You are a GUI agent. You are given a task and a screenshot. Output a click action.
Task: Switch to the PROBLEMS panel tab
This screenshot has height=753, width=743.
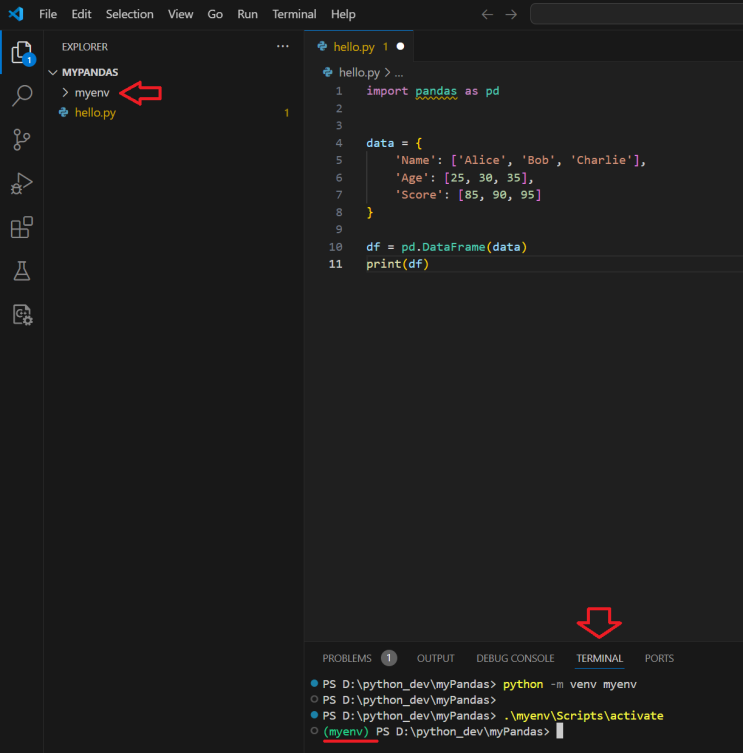pyautogui.click(x=347, y=658)
